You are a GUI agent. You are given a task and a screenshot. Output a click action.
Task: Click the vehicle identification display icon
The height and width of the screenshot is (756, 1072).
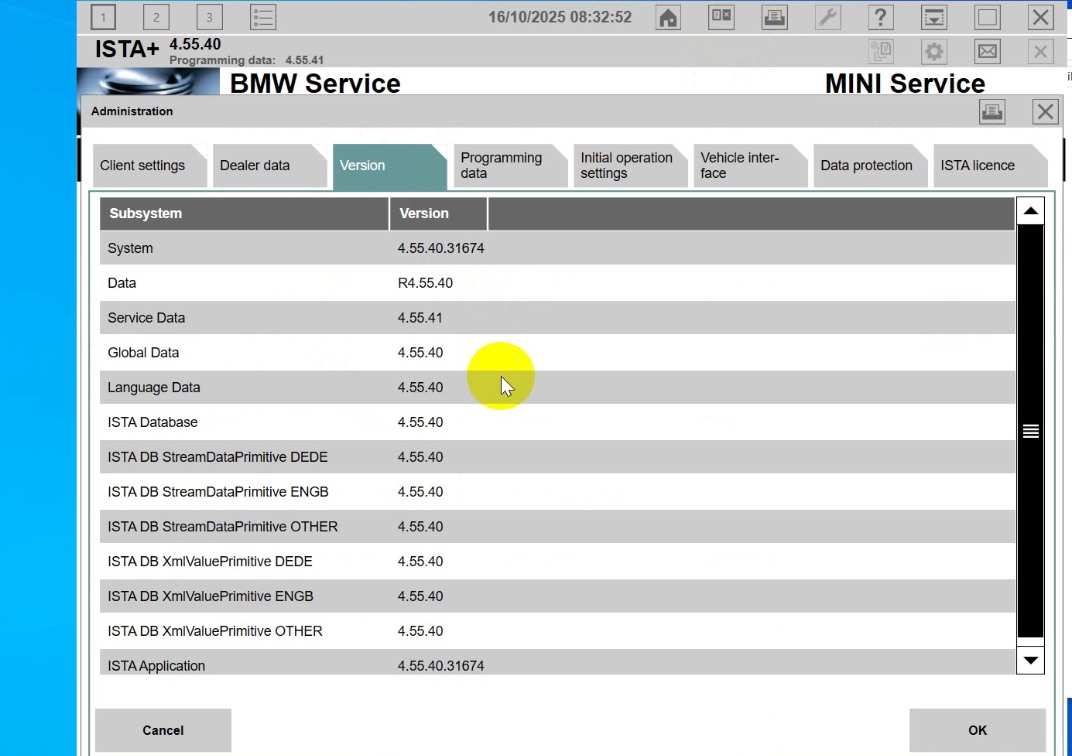coord(721,17)
